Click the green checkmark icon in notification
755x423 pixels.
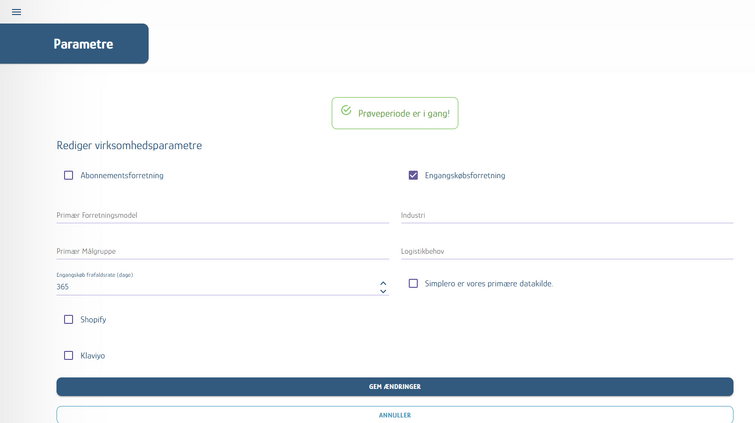pos(346,111)
